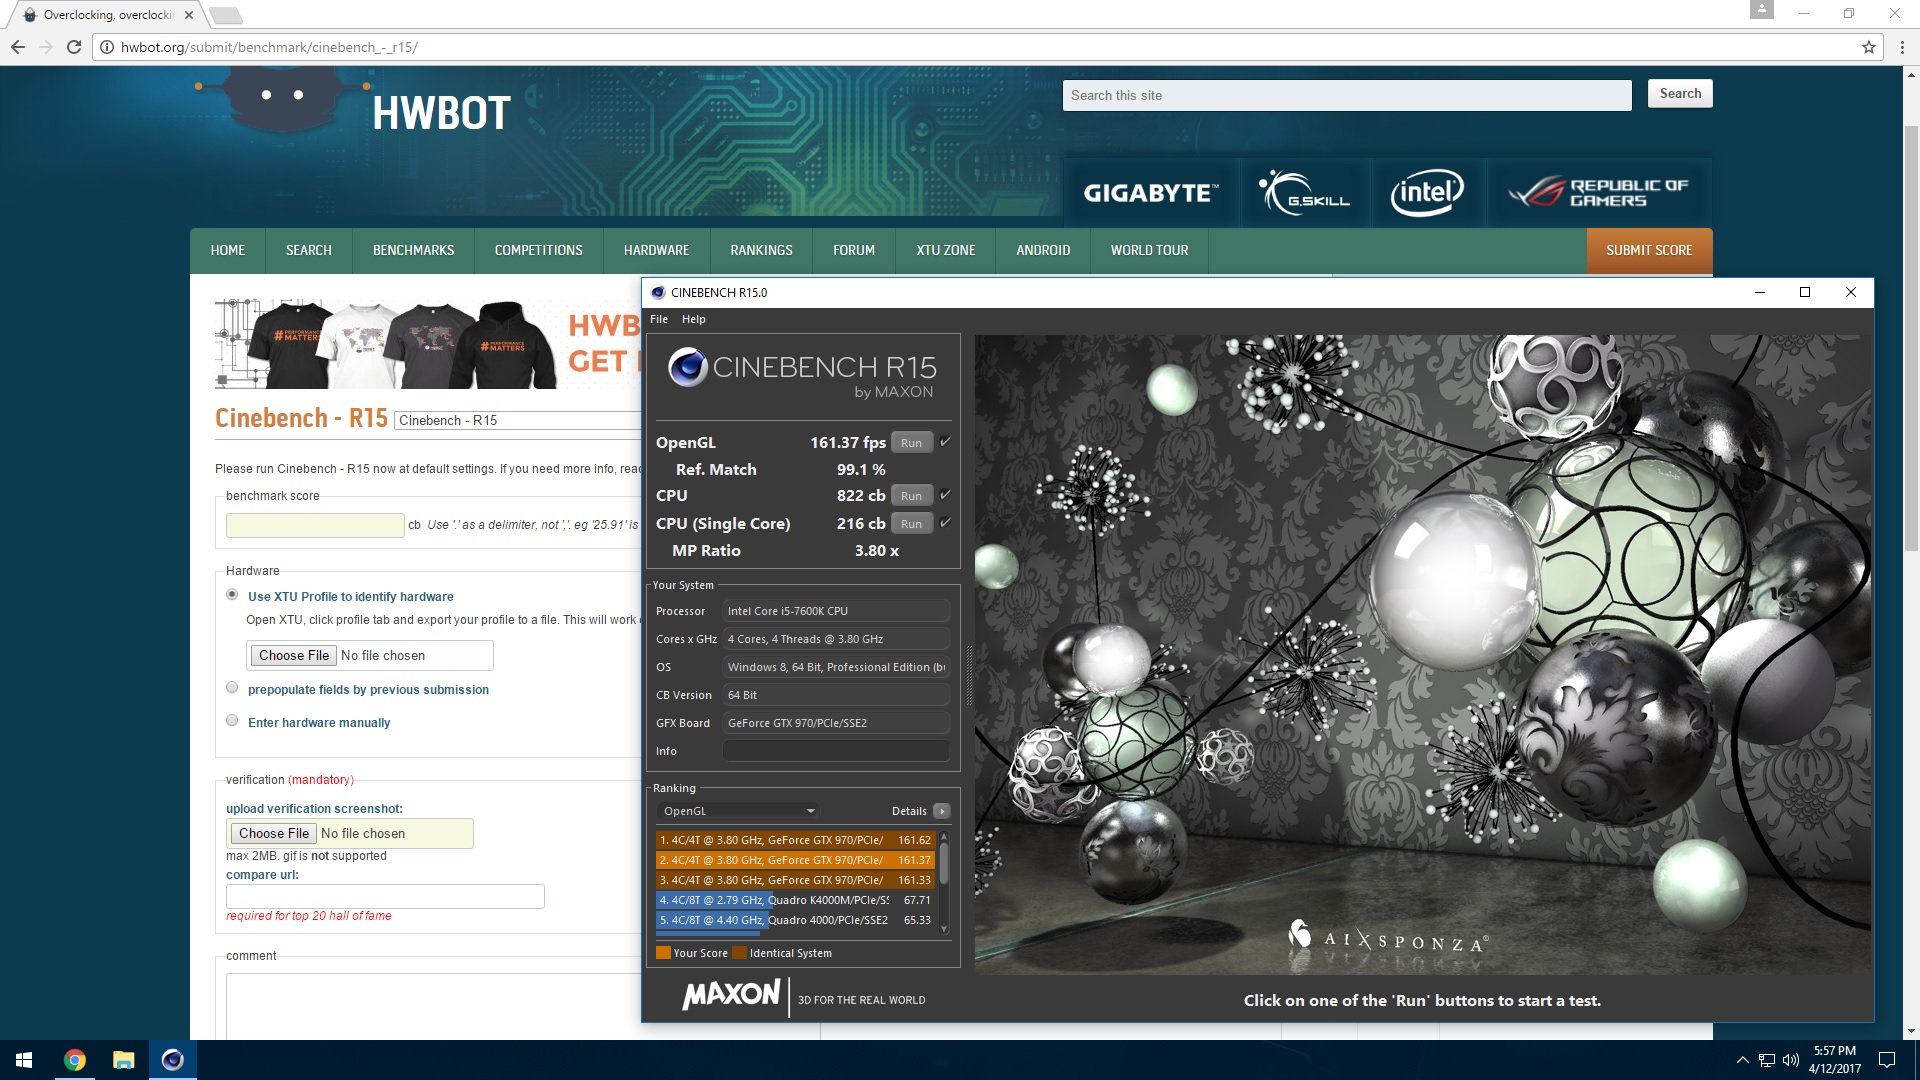Open network settings tray icon
Image resolution: width=1920 pixels, height=1080 pixels.
tap(1767, 1060)
